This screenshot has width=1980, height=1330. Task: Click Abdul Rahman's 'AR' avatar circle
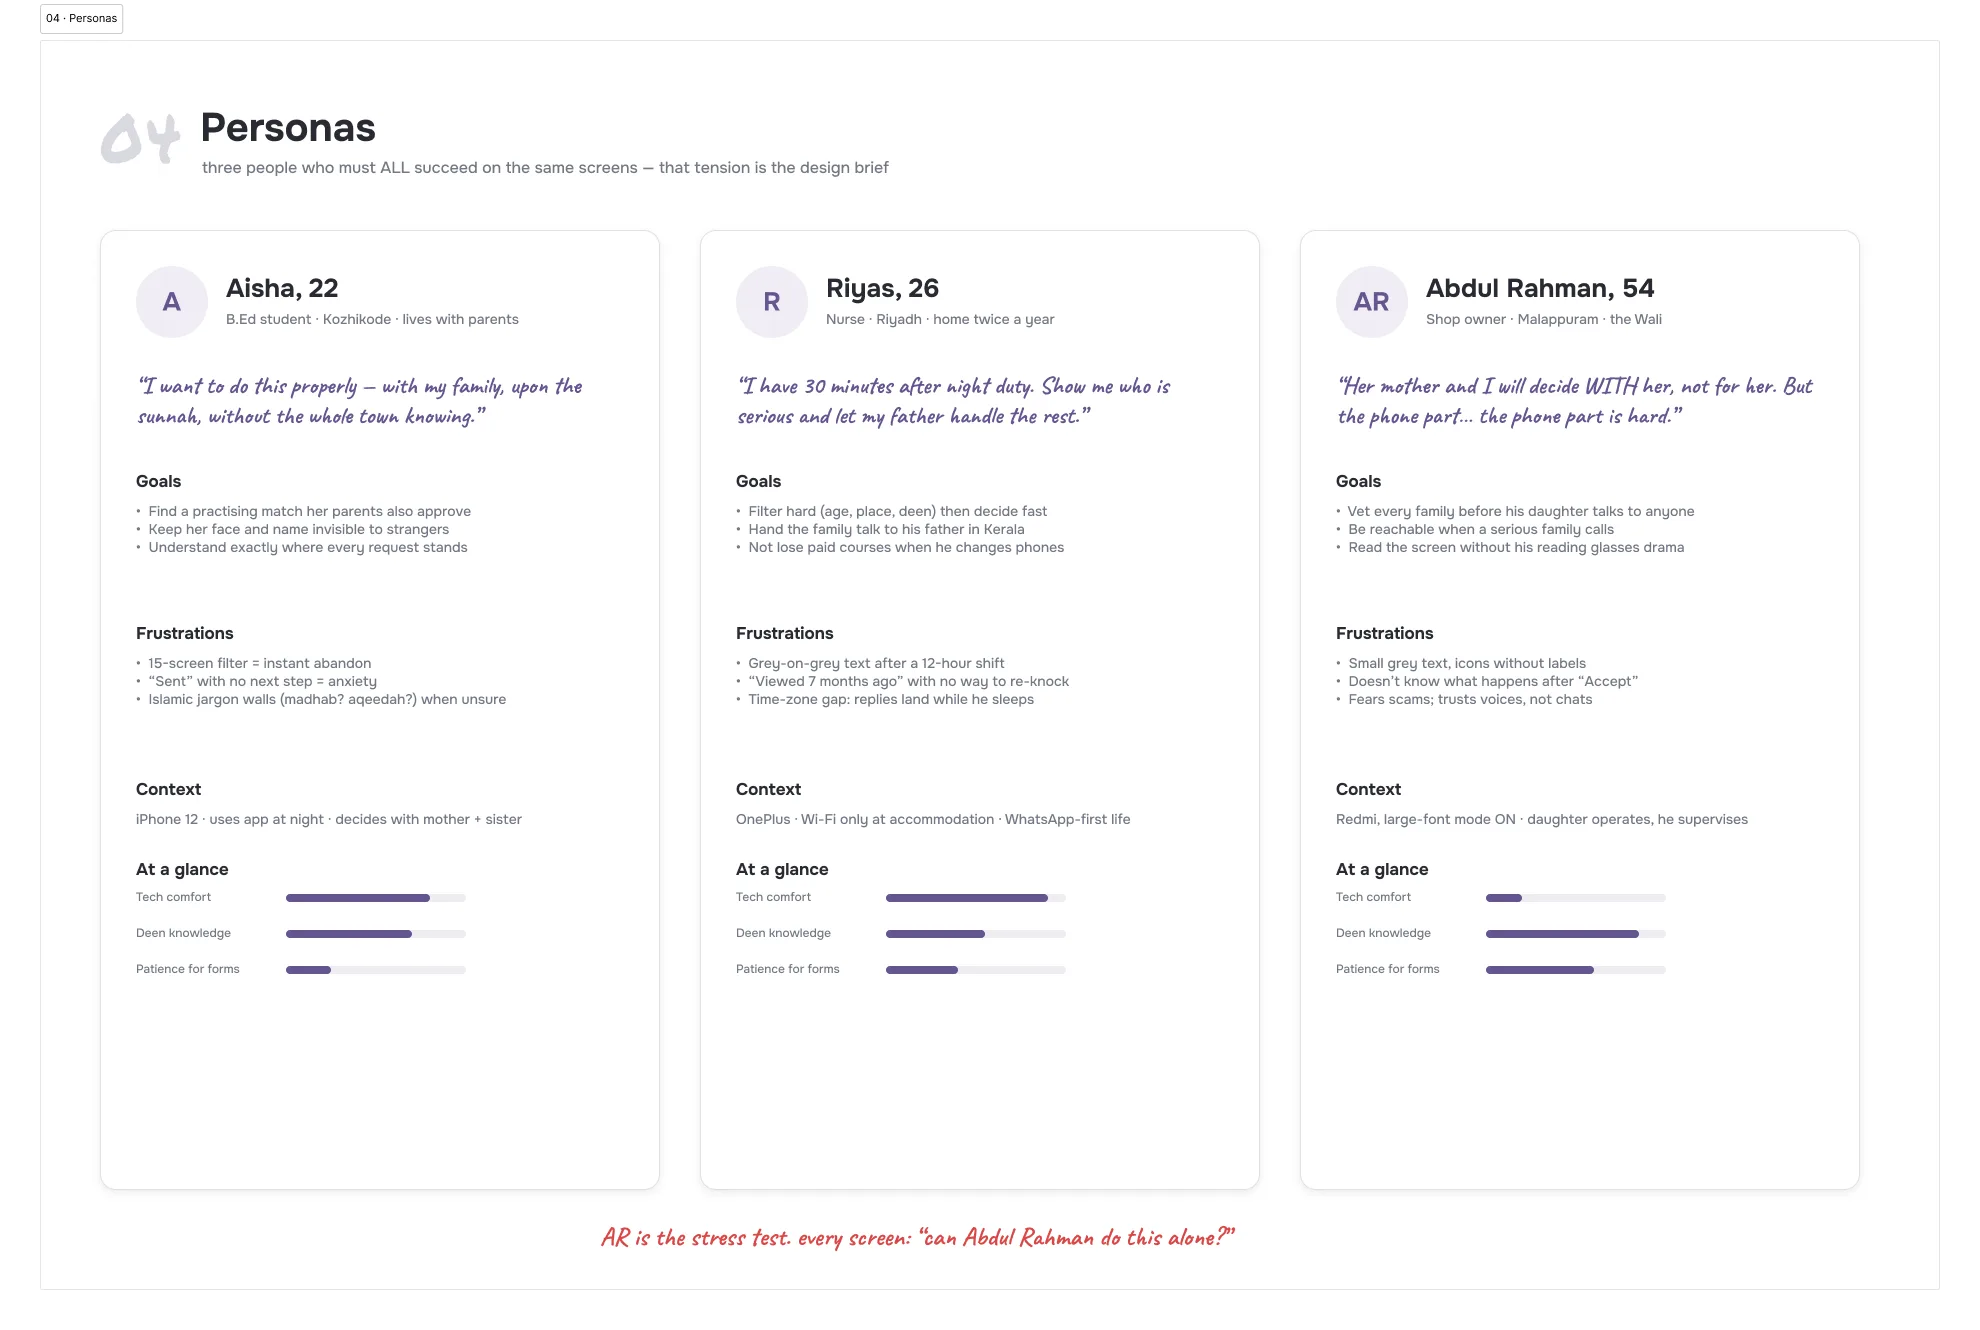pyautogui.click(x=1372, y=302)
